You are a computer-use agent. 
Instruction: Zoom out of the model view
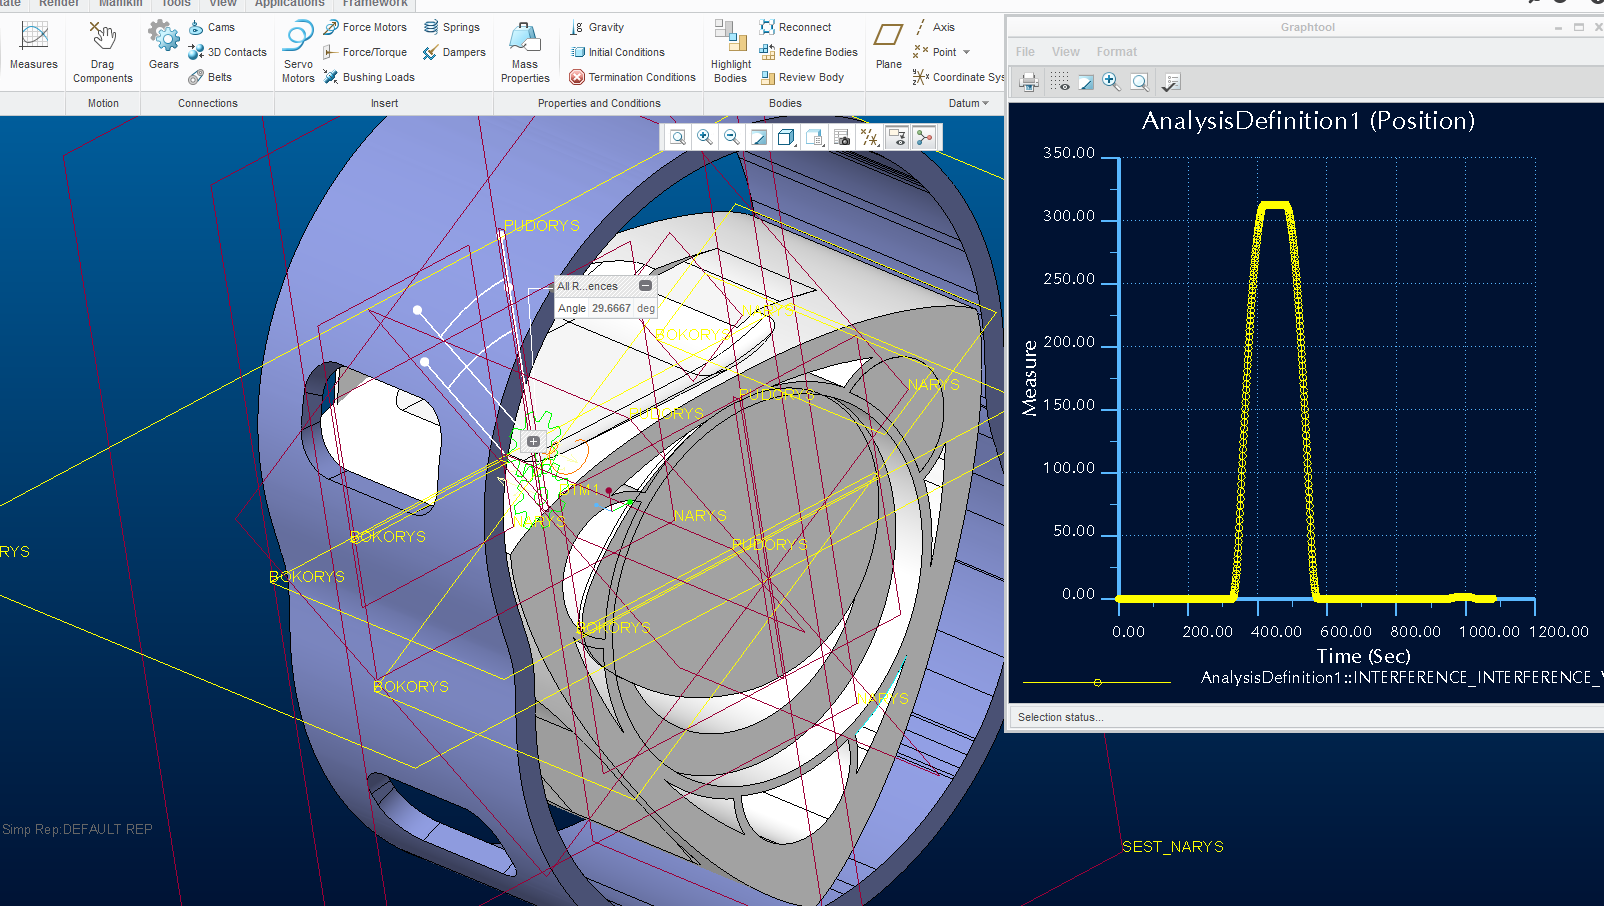tap(732, 138)
